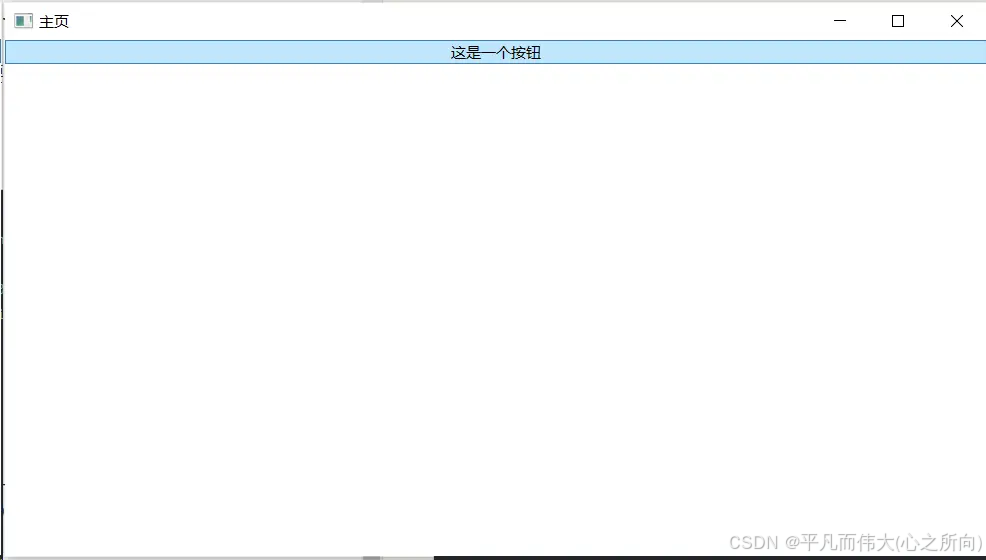Click the 主页 window app icon

pos(23,21)
